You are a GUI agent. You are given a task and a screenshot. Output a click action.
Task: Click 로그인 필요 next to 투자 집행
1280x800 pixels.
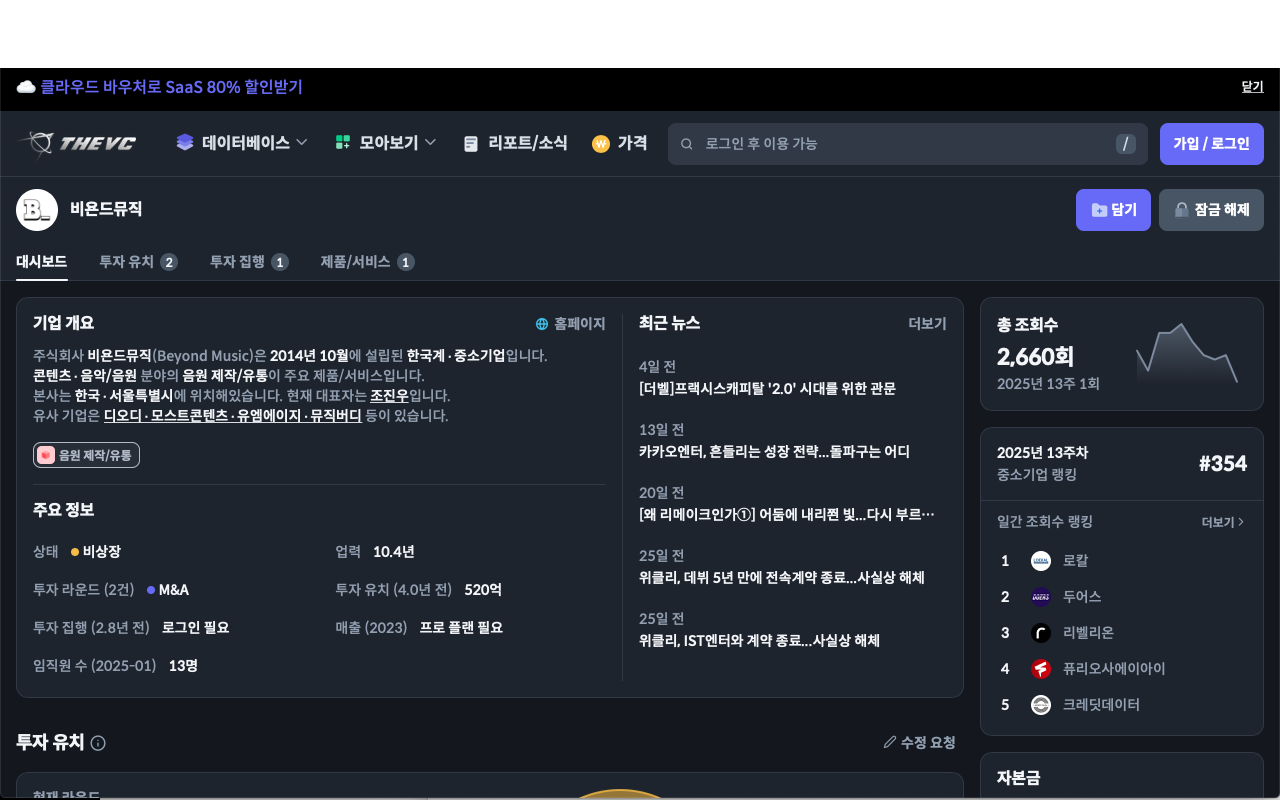click(195, 627)
